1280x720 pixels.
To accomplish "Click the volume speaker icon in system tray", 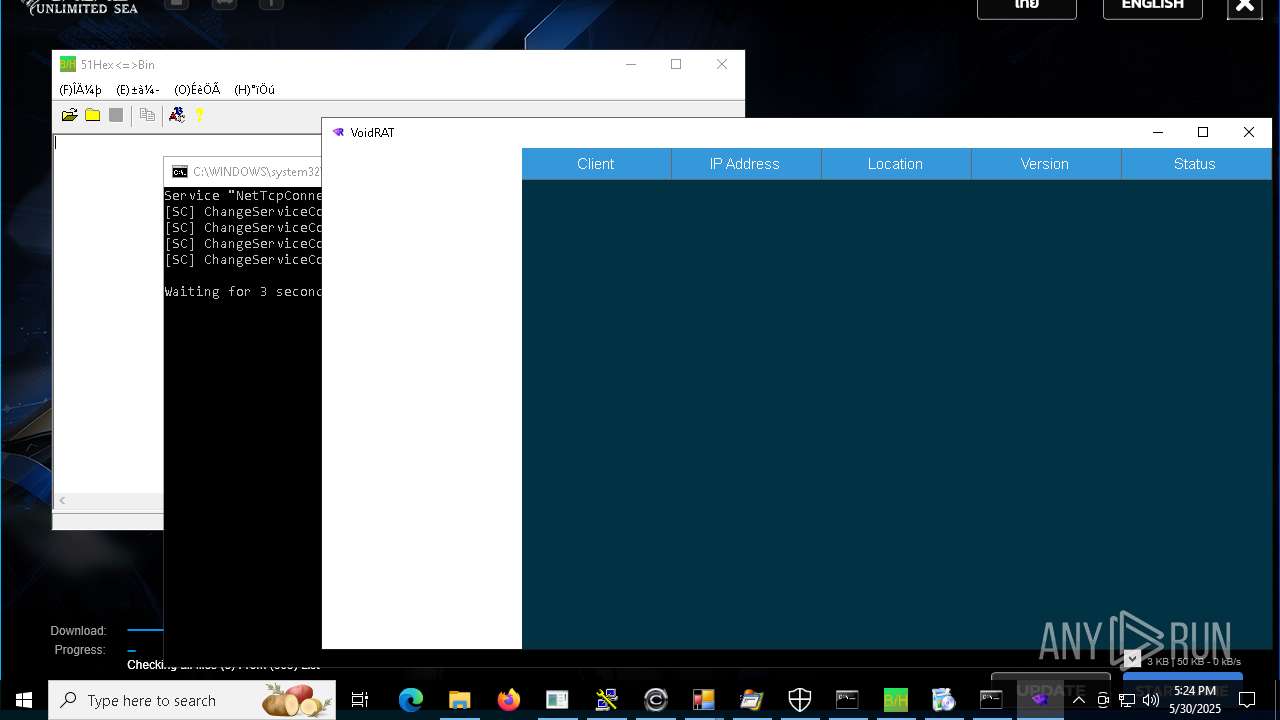I will coord(1151,700).
